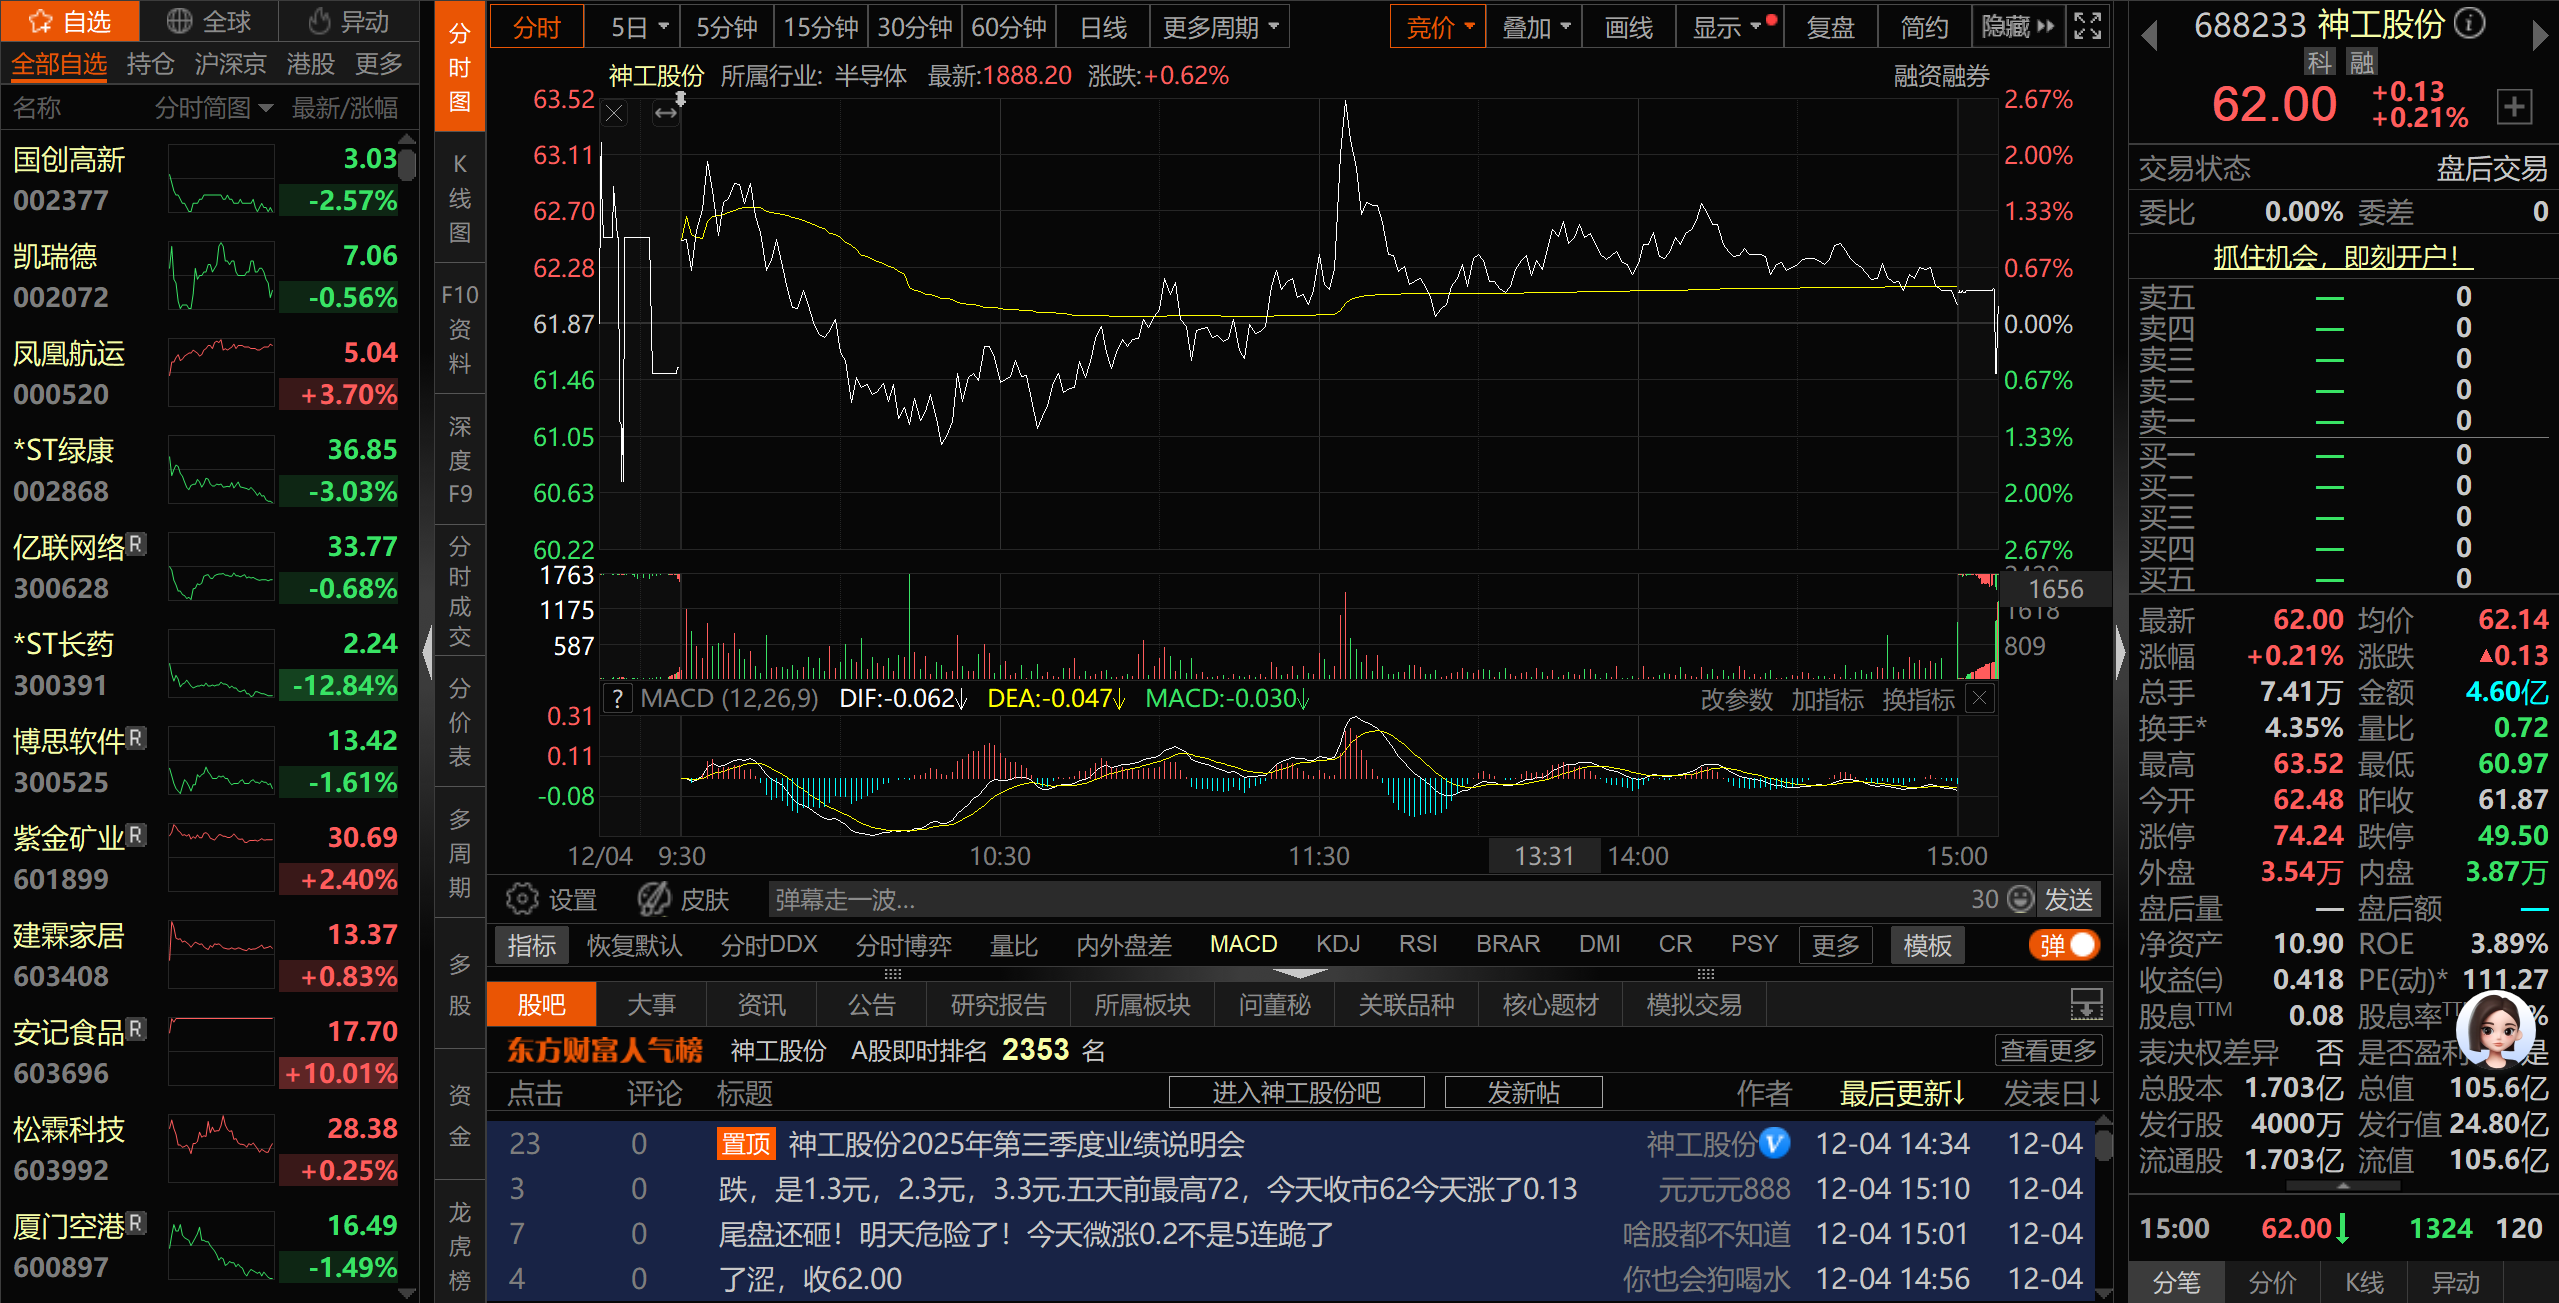This screenshot has width=2559, height=1303.
Task: Click the plus add-to-watchlist icon
Action: click(x=2514, y=106)
